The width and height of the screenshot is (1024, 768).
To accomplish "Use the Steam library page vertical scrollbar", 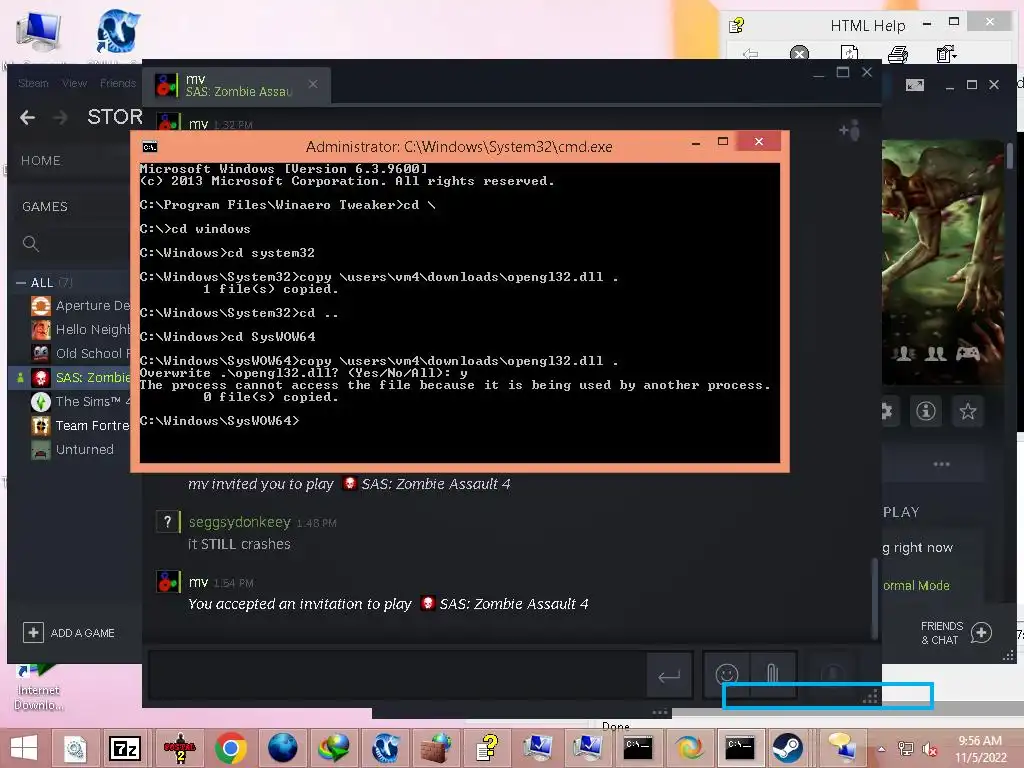I will click(1010, 155).
